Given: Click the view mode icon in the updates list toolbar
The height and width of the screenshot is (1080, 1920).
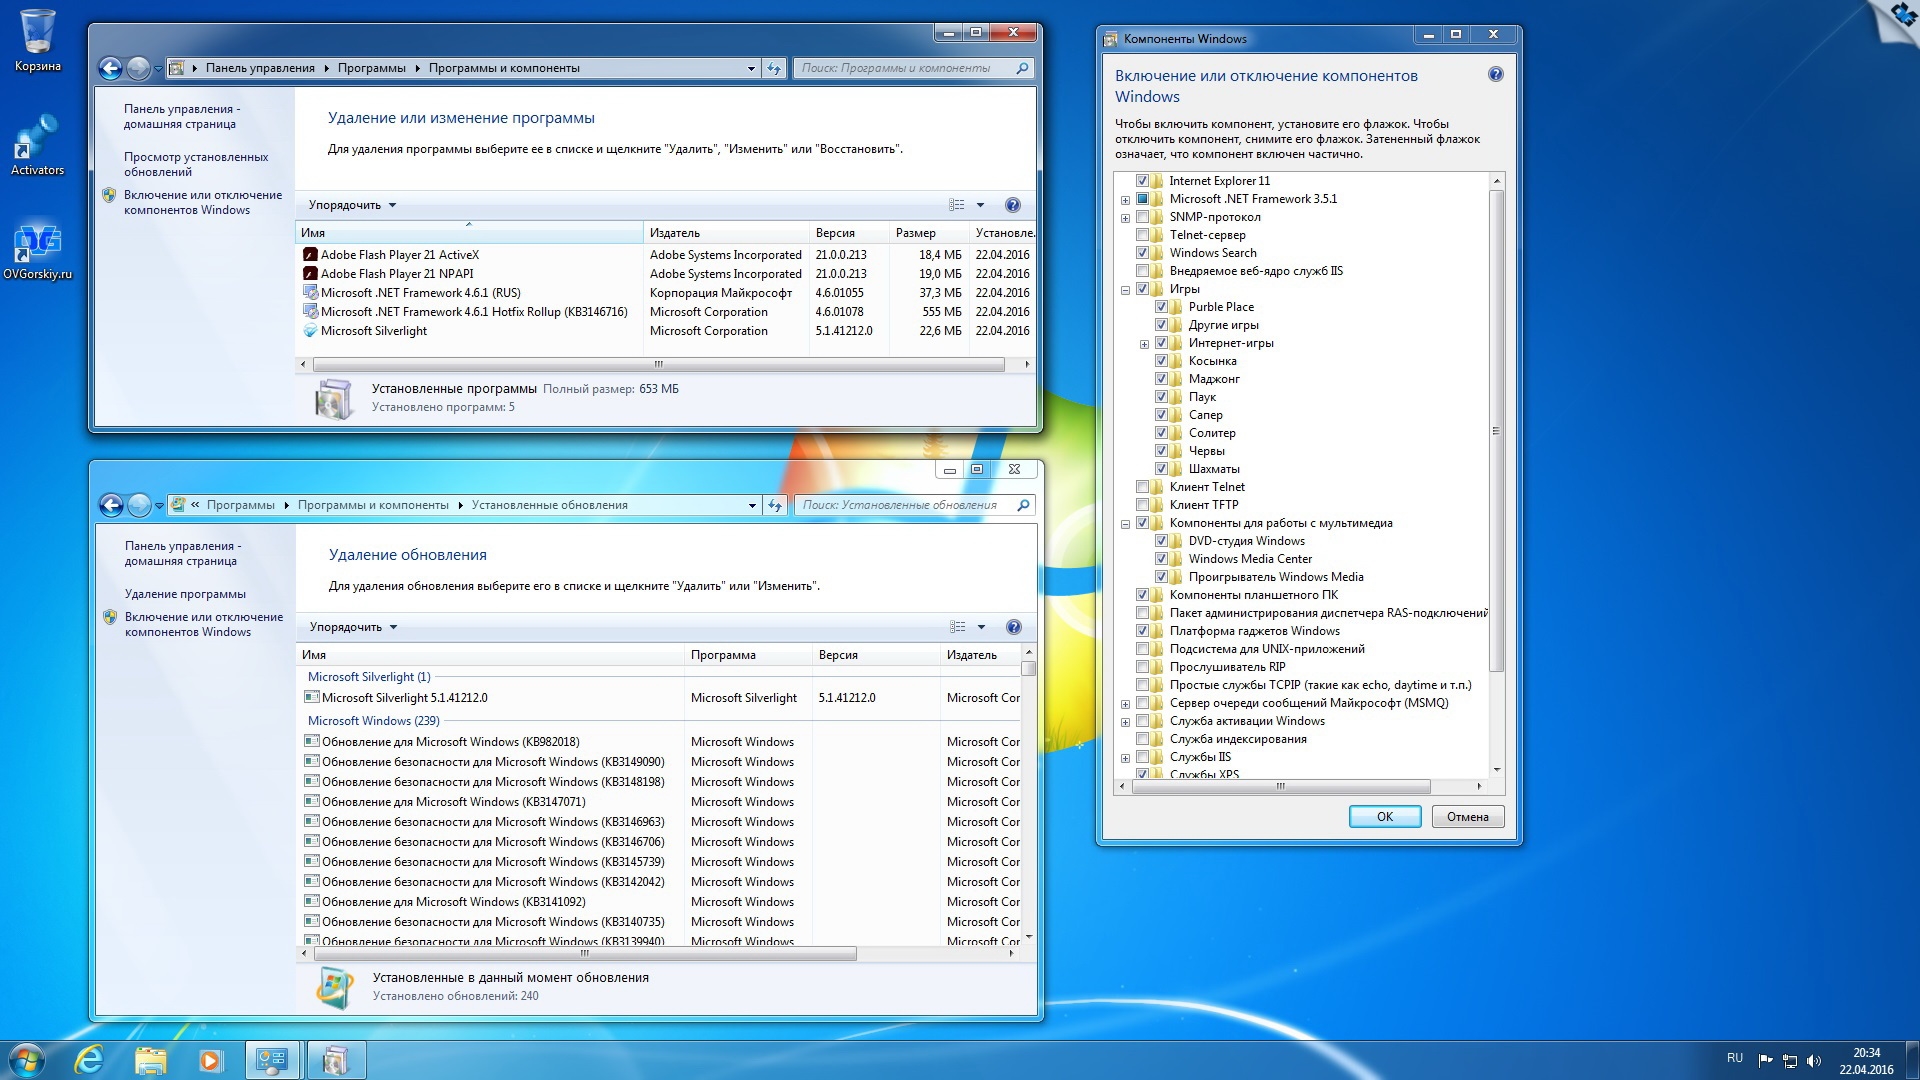Looking at the screenshot, I should [958, 627].
